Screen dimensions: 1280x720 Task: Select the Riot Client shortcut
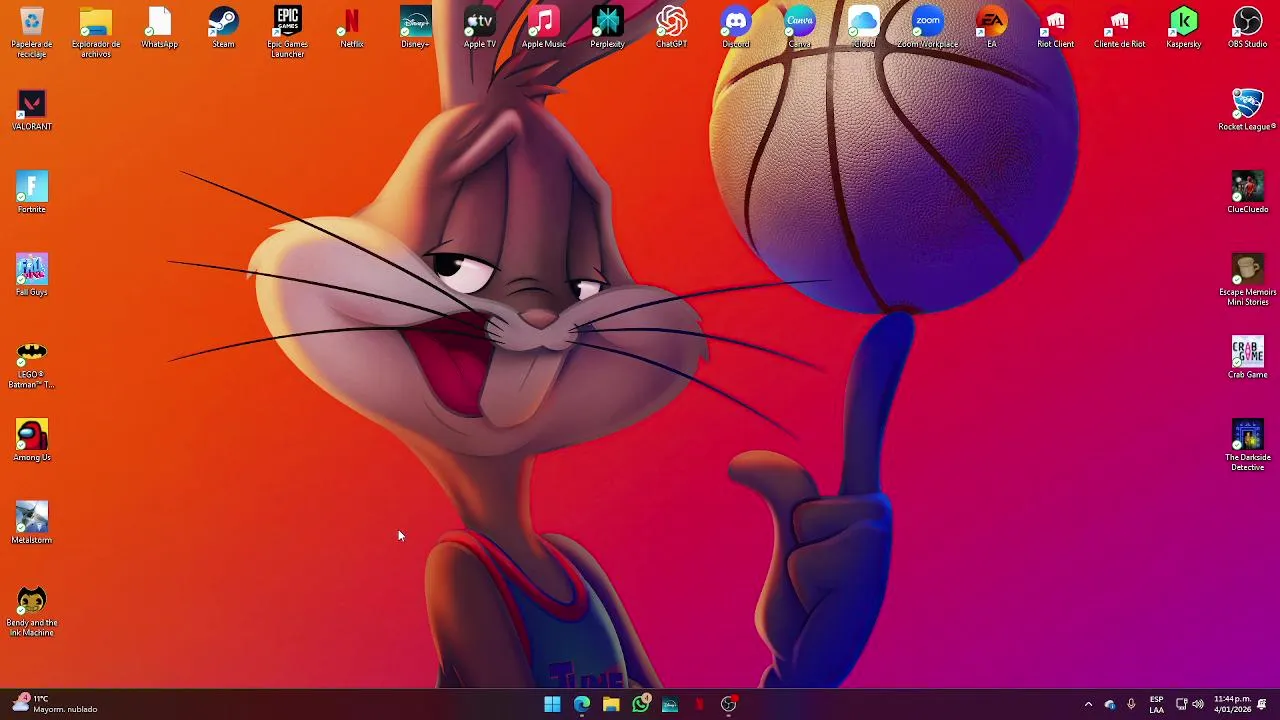pyautogui.click(x=1055, y=28)
